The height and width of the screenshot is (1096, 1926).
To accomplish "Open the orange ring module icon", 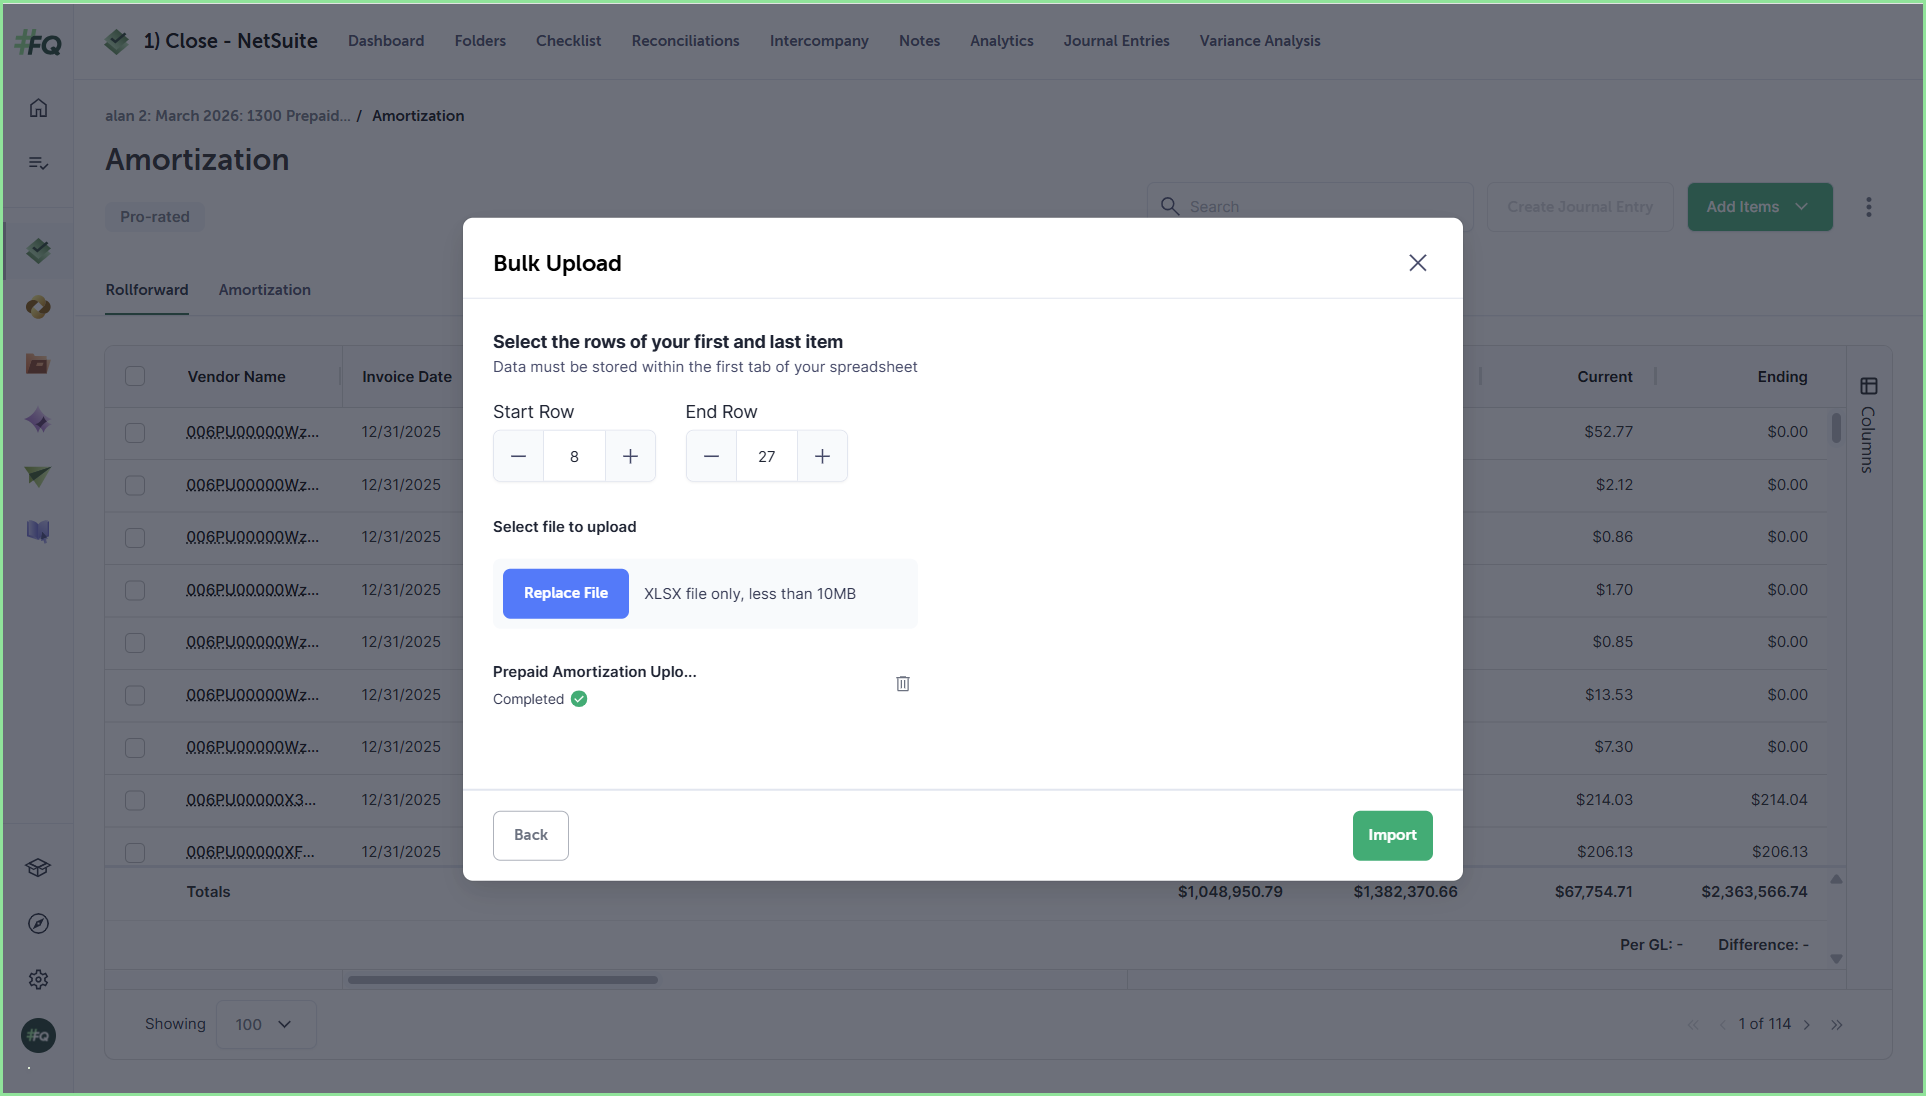I will point(38,307).
